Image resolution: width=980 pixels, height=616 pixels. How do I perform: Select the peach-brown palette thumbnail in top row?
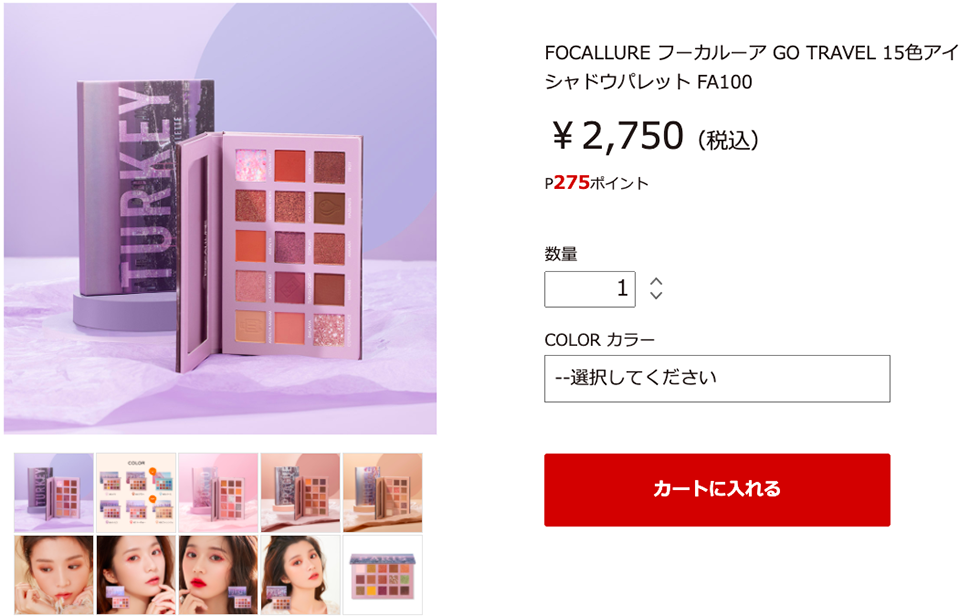click(301, 492)
